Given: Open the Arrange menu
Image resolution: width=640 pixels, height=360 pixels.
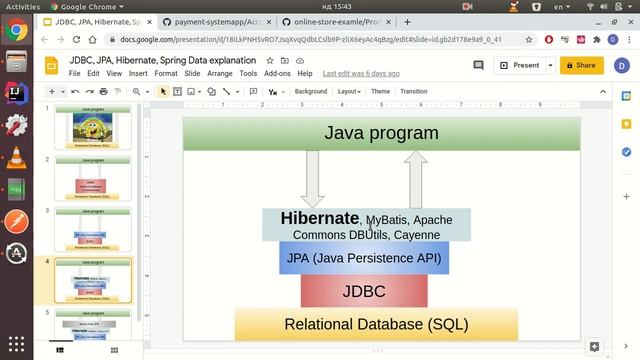Looking at the screenshot, I should pos(220,73).
